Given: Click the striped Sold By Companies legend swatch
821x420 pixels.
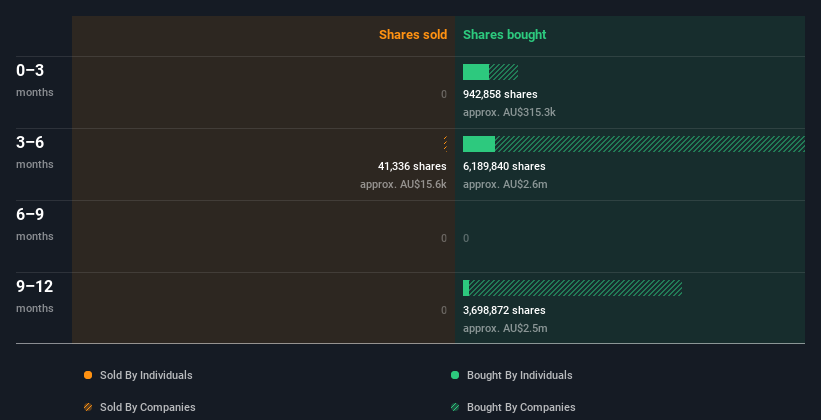Looking at the screenshot, I should click(x=88, y=407).
